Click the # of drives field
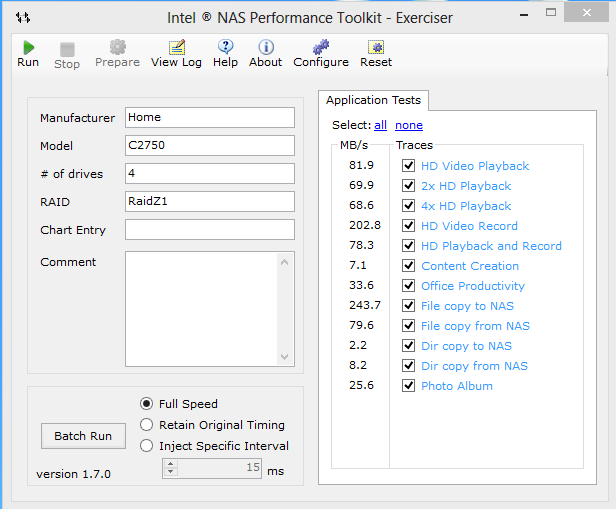 click(210, 173)
